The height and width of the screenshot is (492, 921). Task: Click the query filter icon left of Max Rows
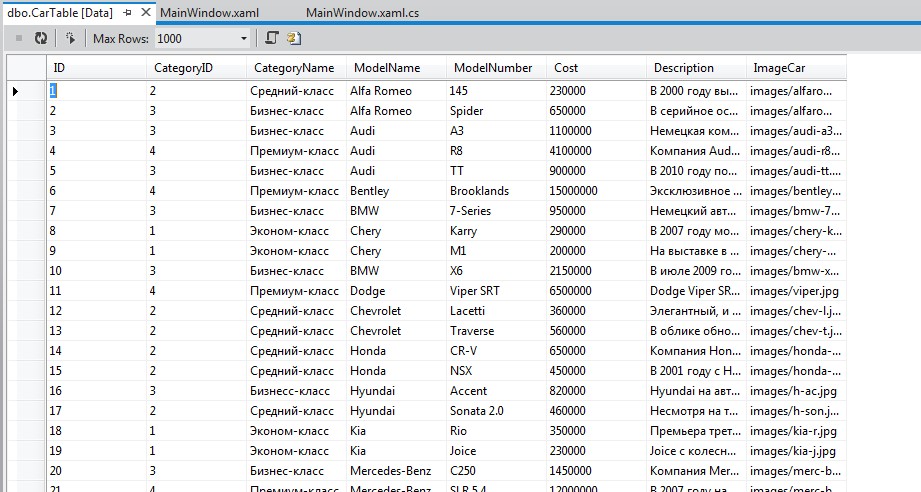pyautogui.click(x=70, y=39)
